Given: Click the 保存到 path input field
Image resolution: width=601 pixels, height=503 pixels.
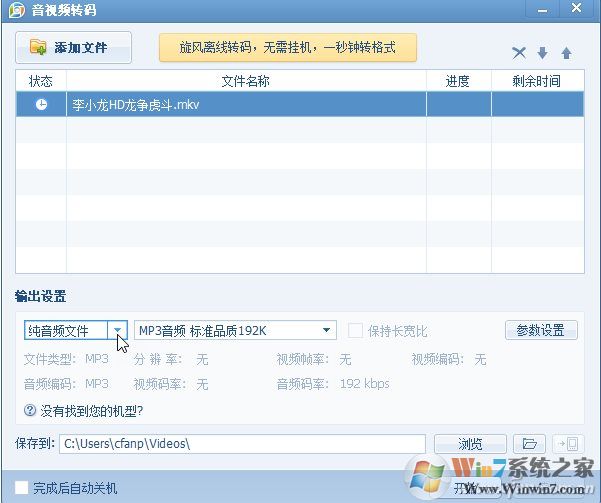Looking at the screenshot, I should coord(242,444).
